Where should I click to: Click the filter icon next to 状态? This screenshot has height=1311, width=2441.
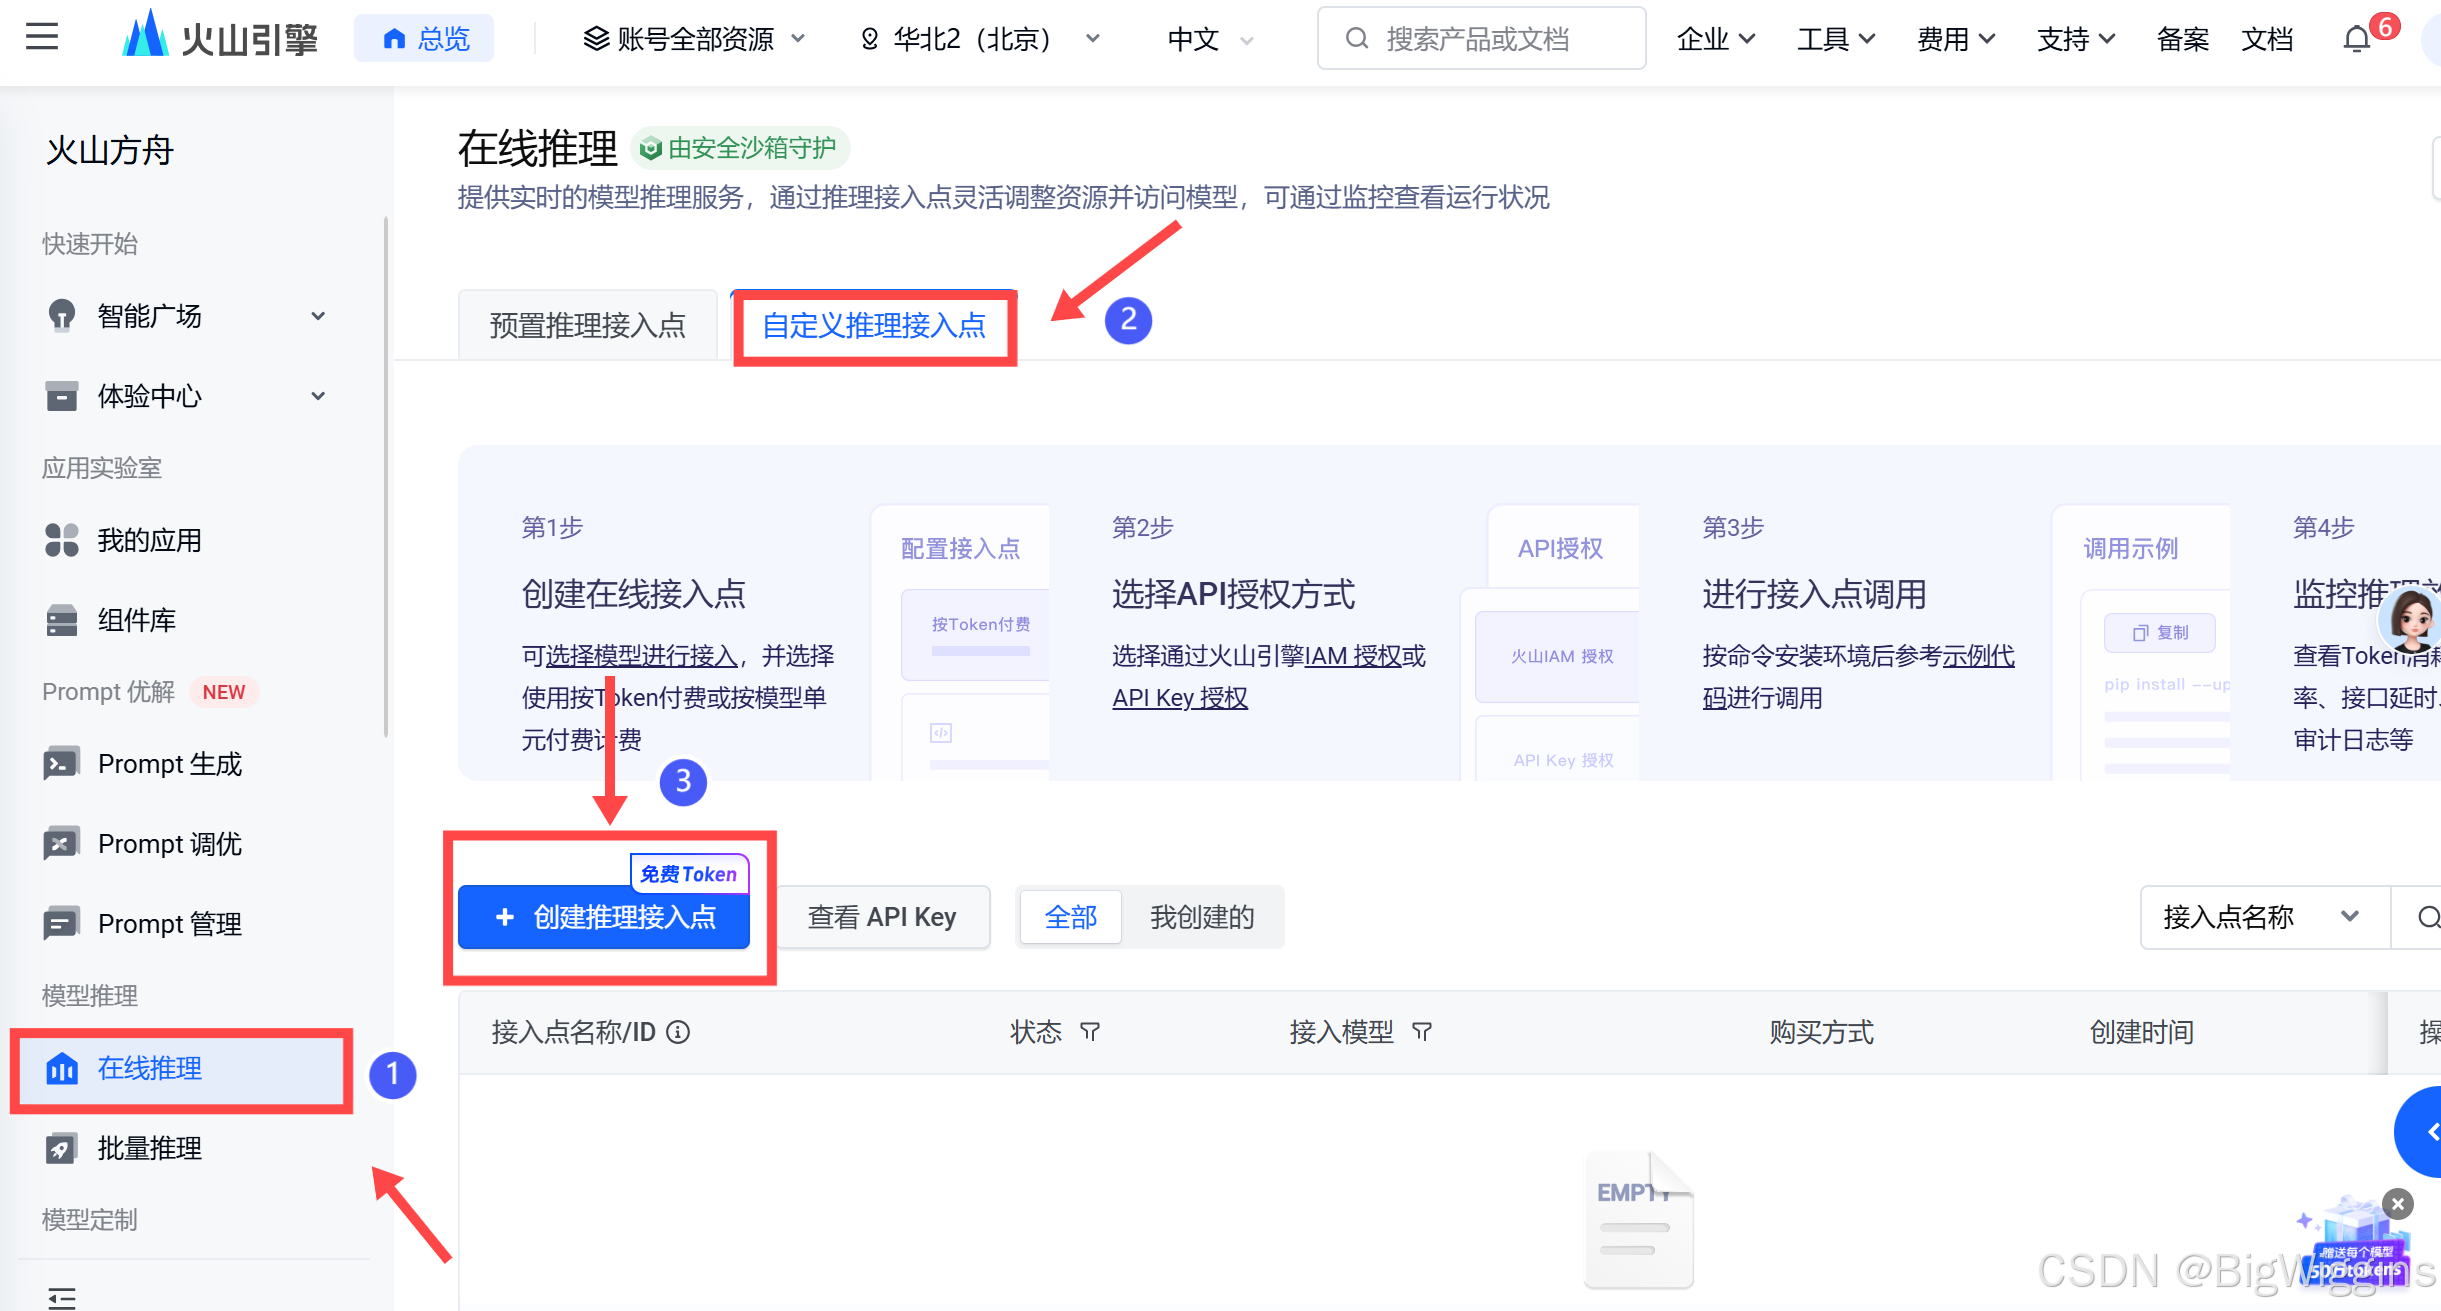pyautogui.click(x=1090, y=1032)
